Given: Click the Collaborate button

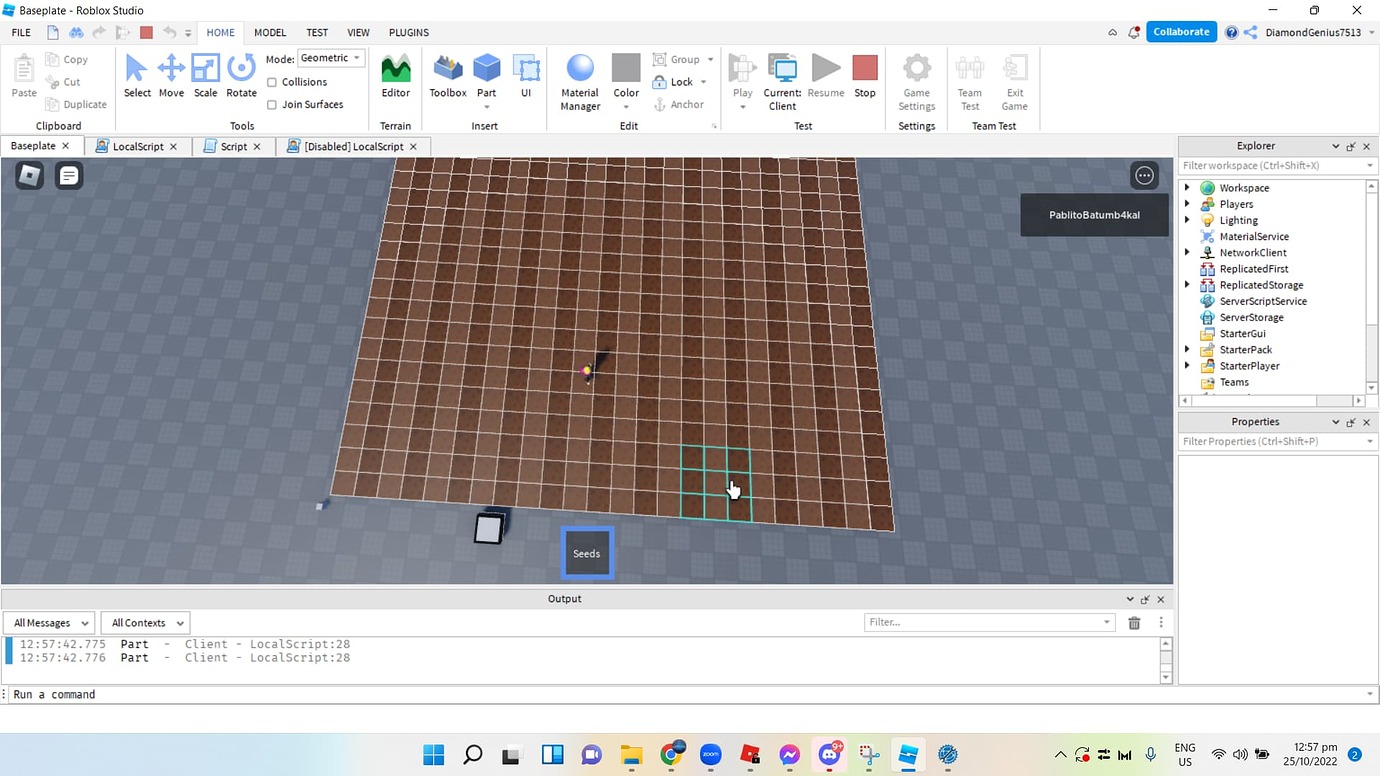Looking at the screenshot, I should pos(1181,32).
